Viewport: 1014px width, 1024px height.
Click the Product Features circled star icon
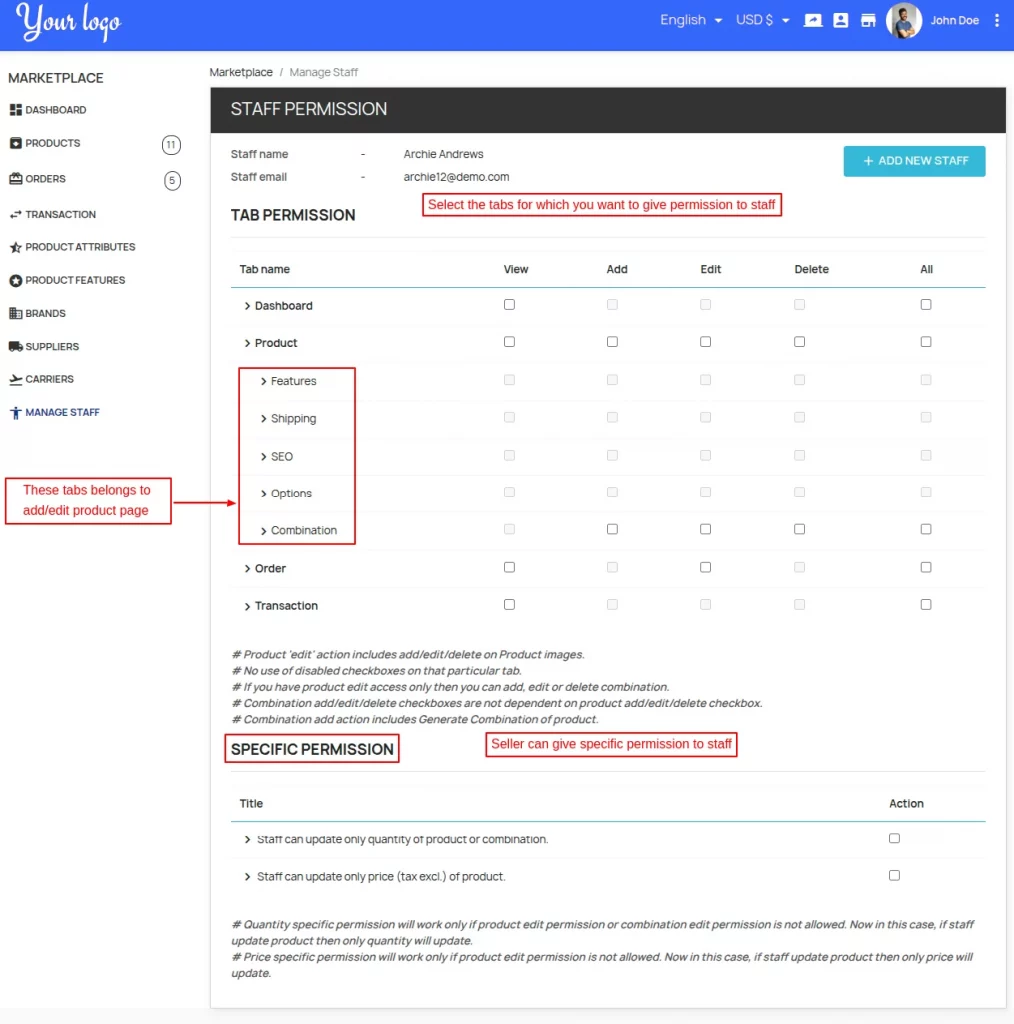coord(16,280)
